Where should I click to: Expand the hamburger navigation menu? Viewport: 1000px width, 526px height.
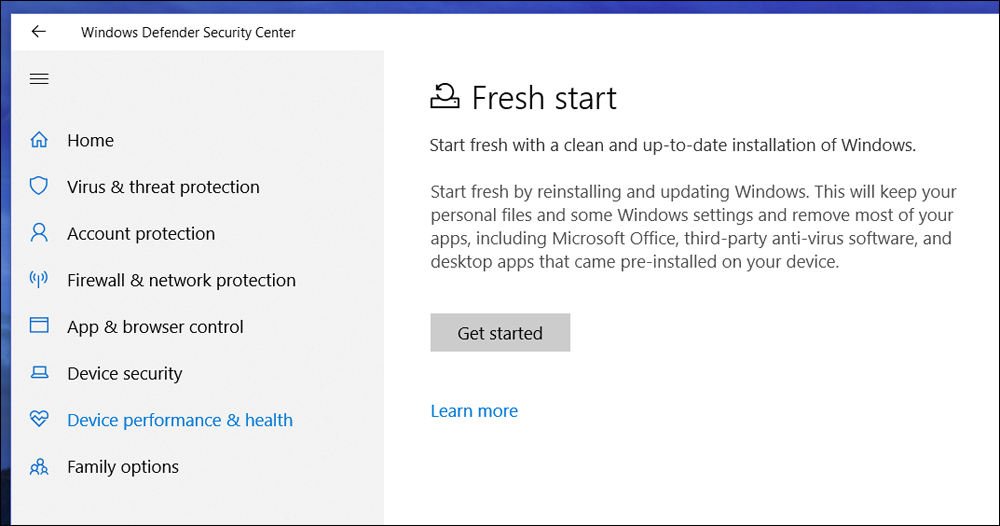pos(39,79)
